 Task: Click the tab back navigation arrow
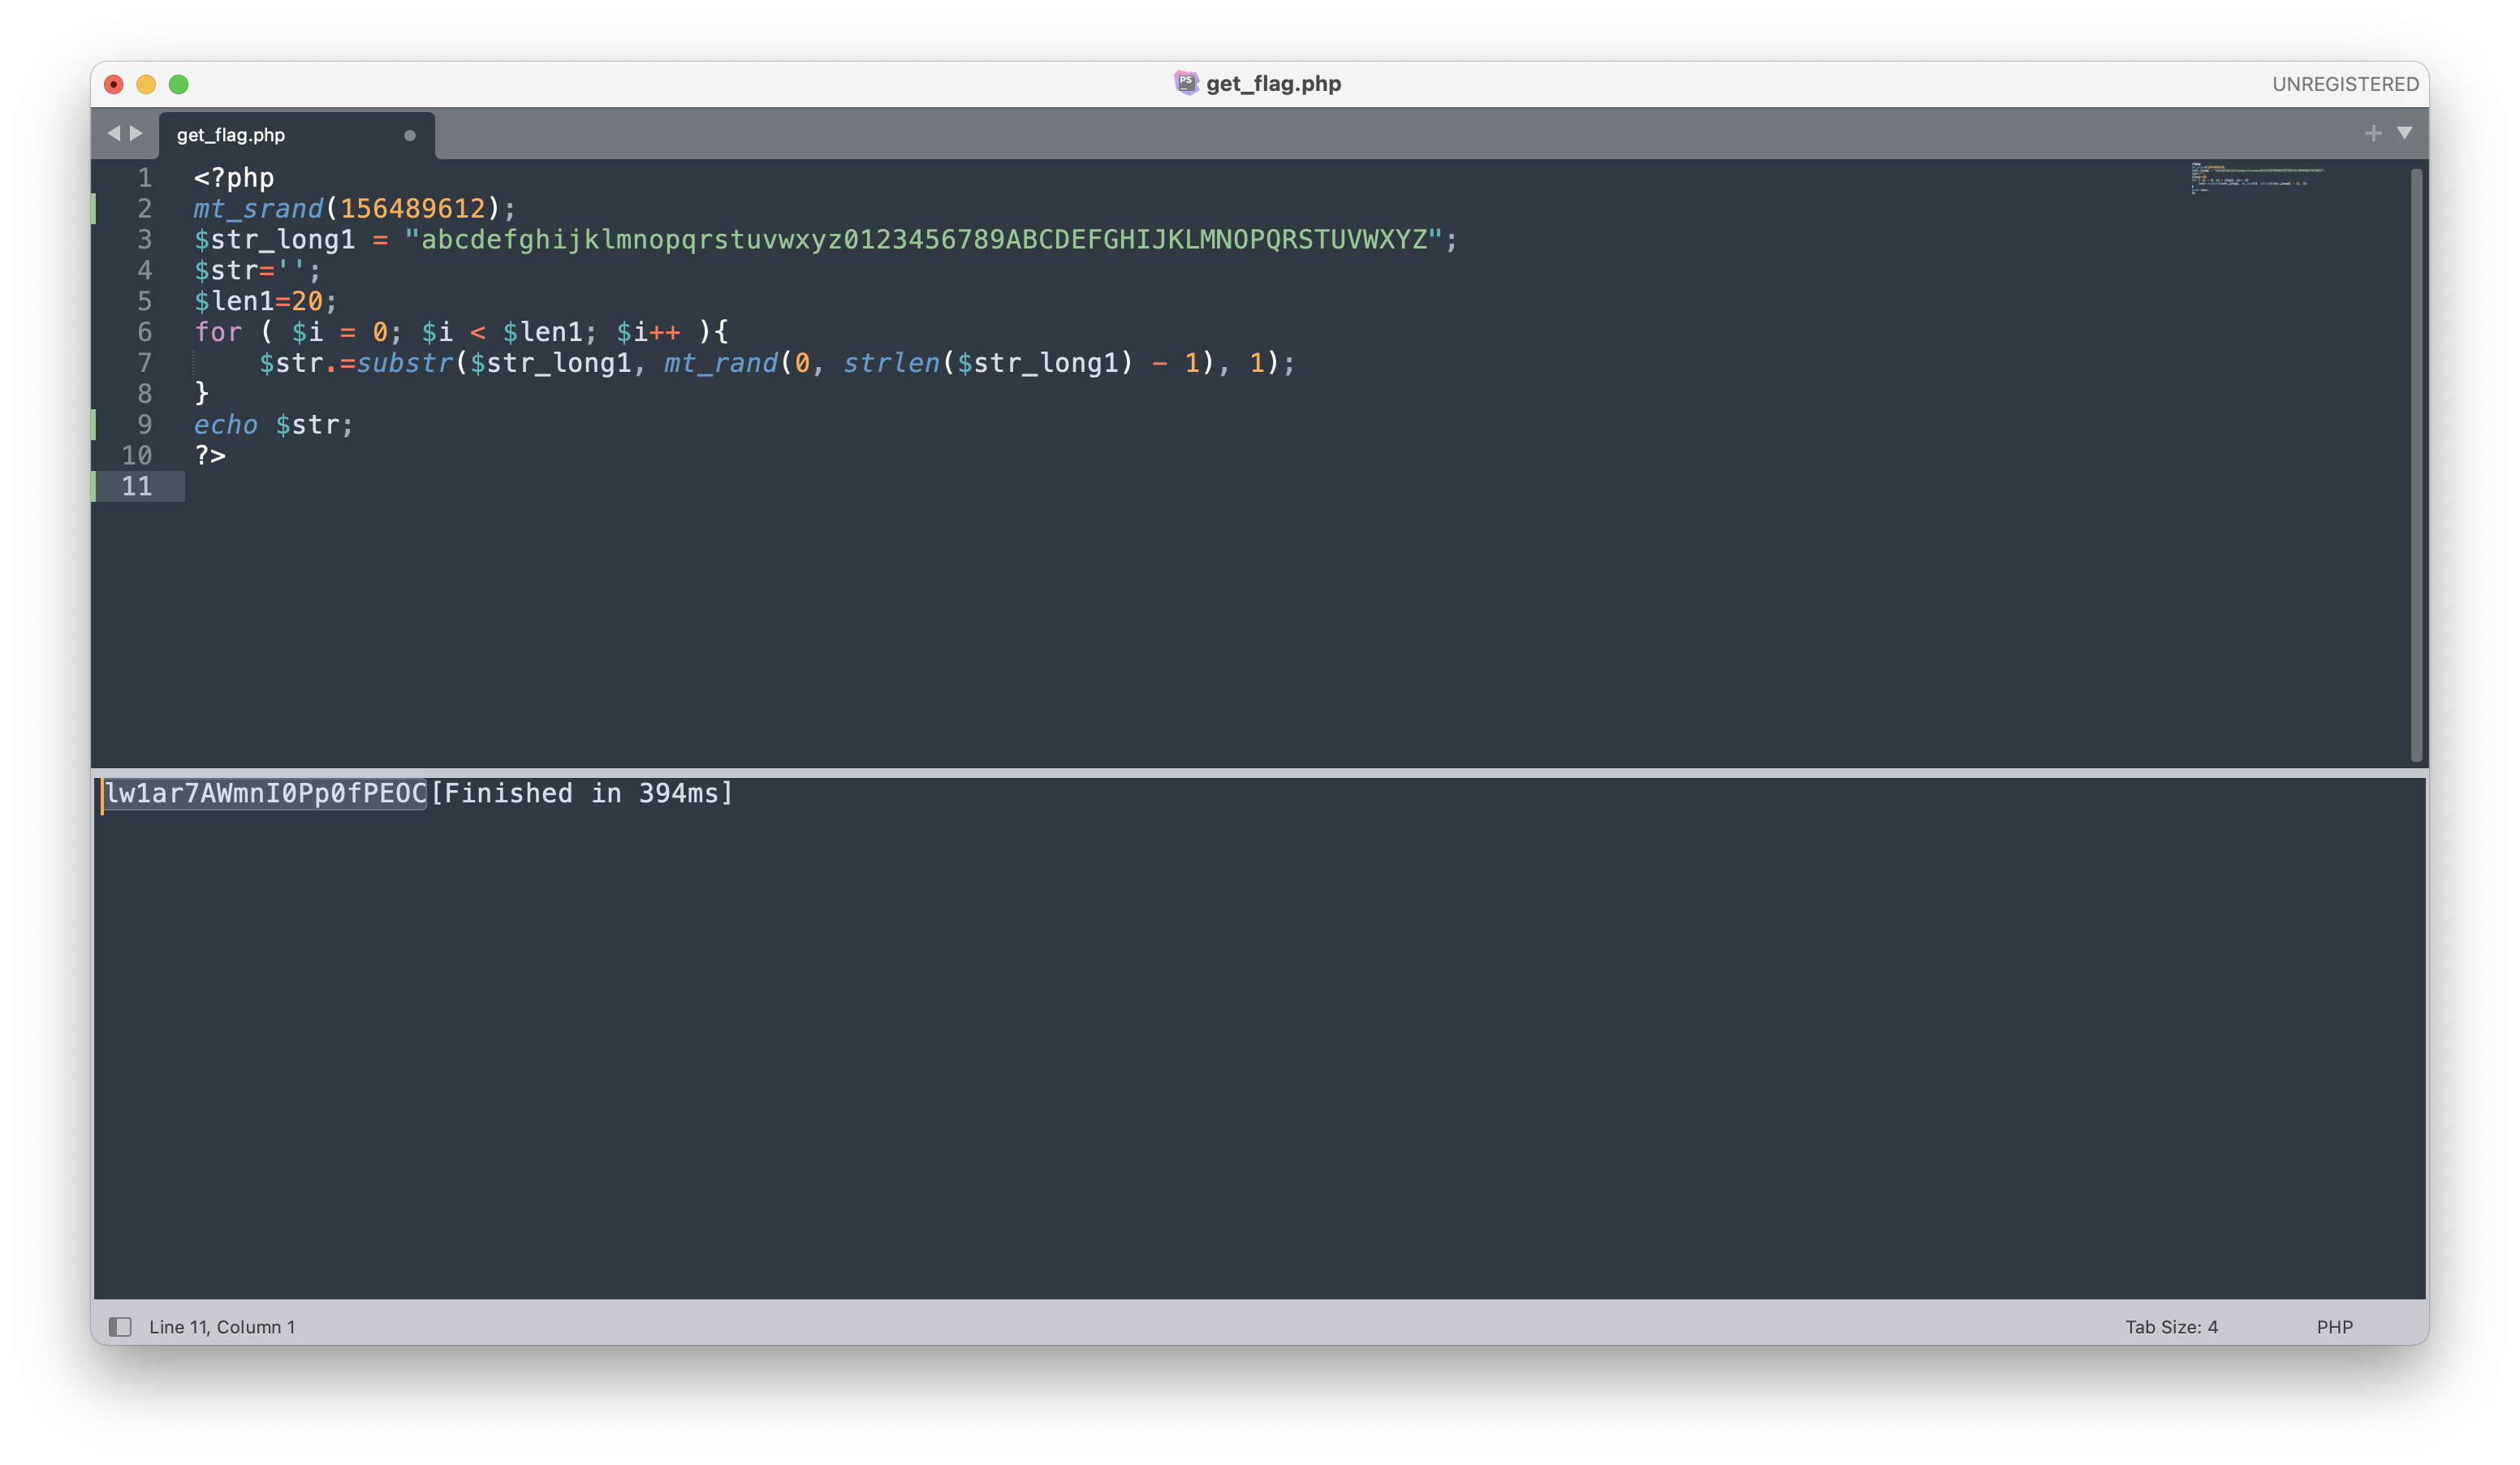tap(113, 133)
